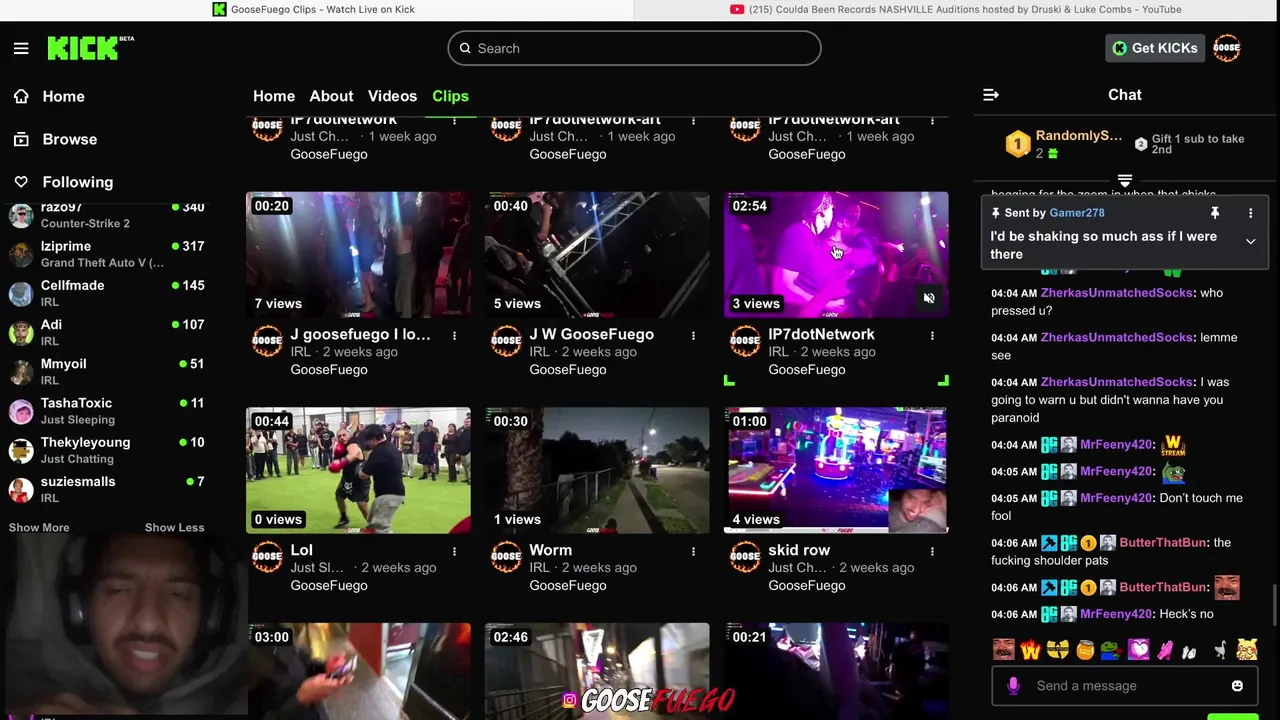Click the Home tab on channel

coord(274,96)
